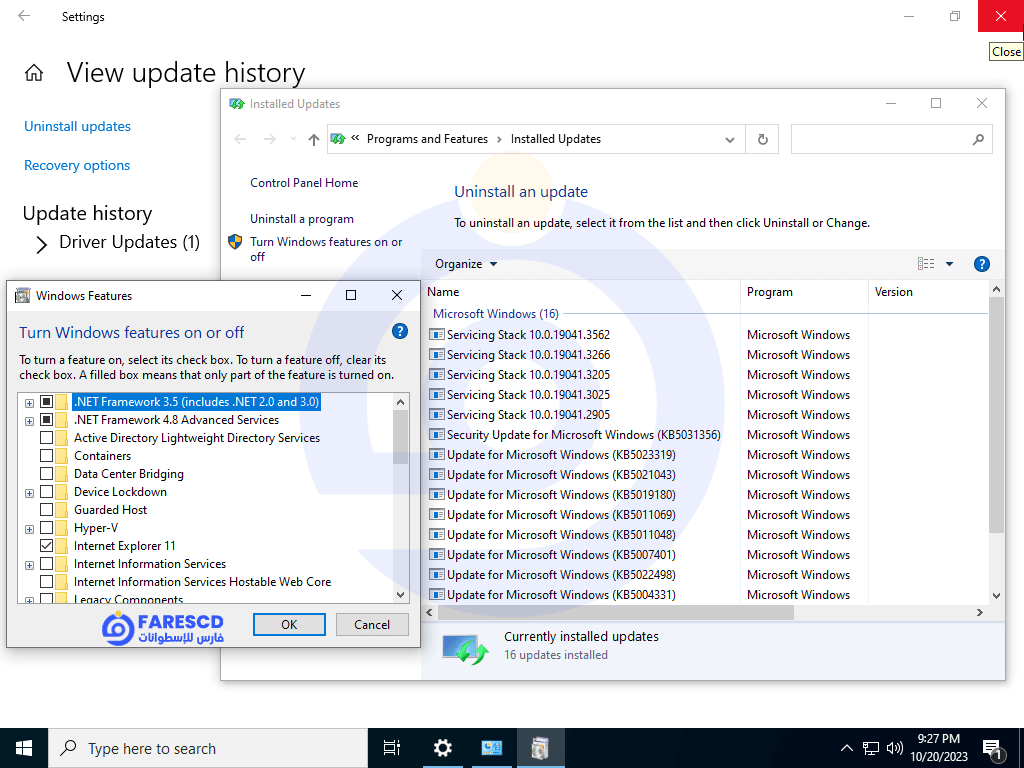
Task: Expand .NET Framework 4.8 Advanced Services node
Action: (x=29, y=421)
